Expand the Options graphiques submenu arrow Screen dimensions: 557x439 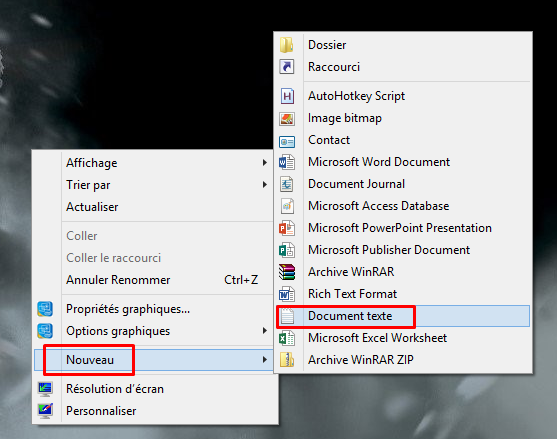(x=265, y=331)
